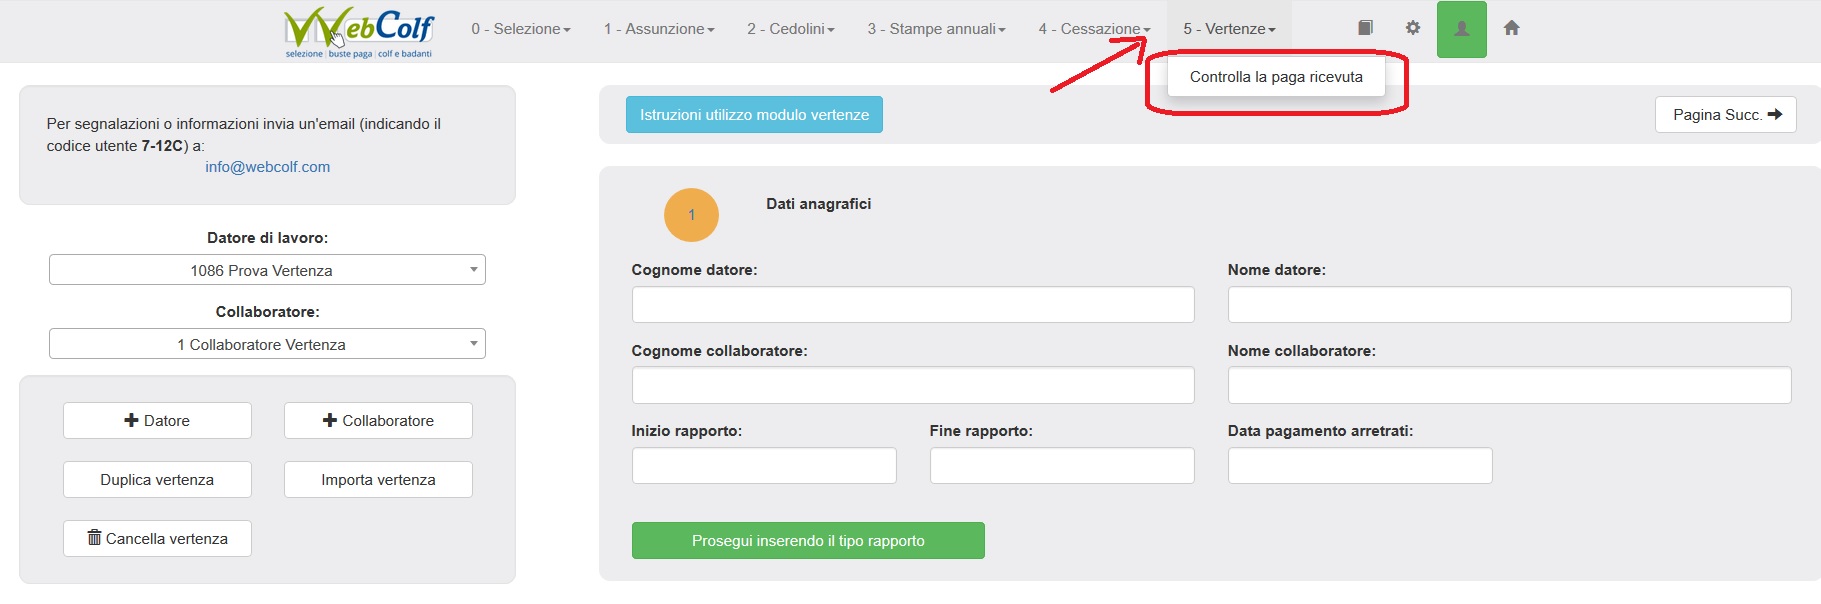Delete with trash Cancella vertenza button
This screenshot has width=1821, height=604.
157,538
